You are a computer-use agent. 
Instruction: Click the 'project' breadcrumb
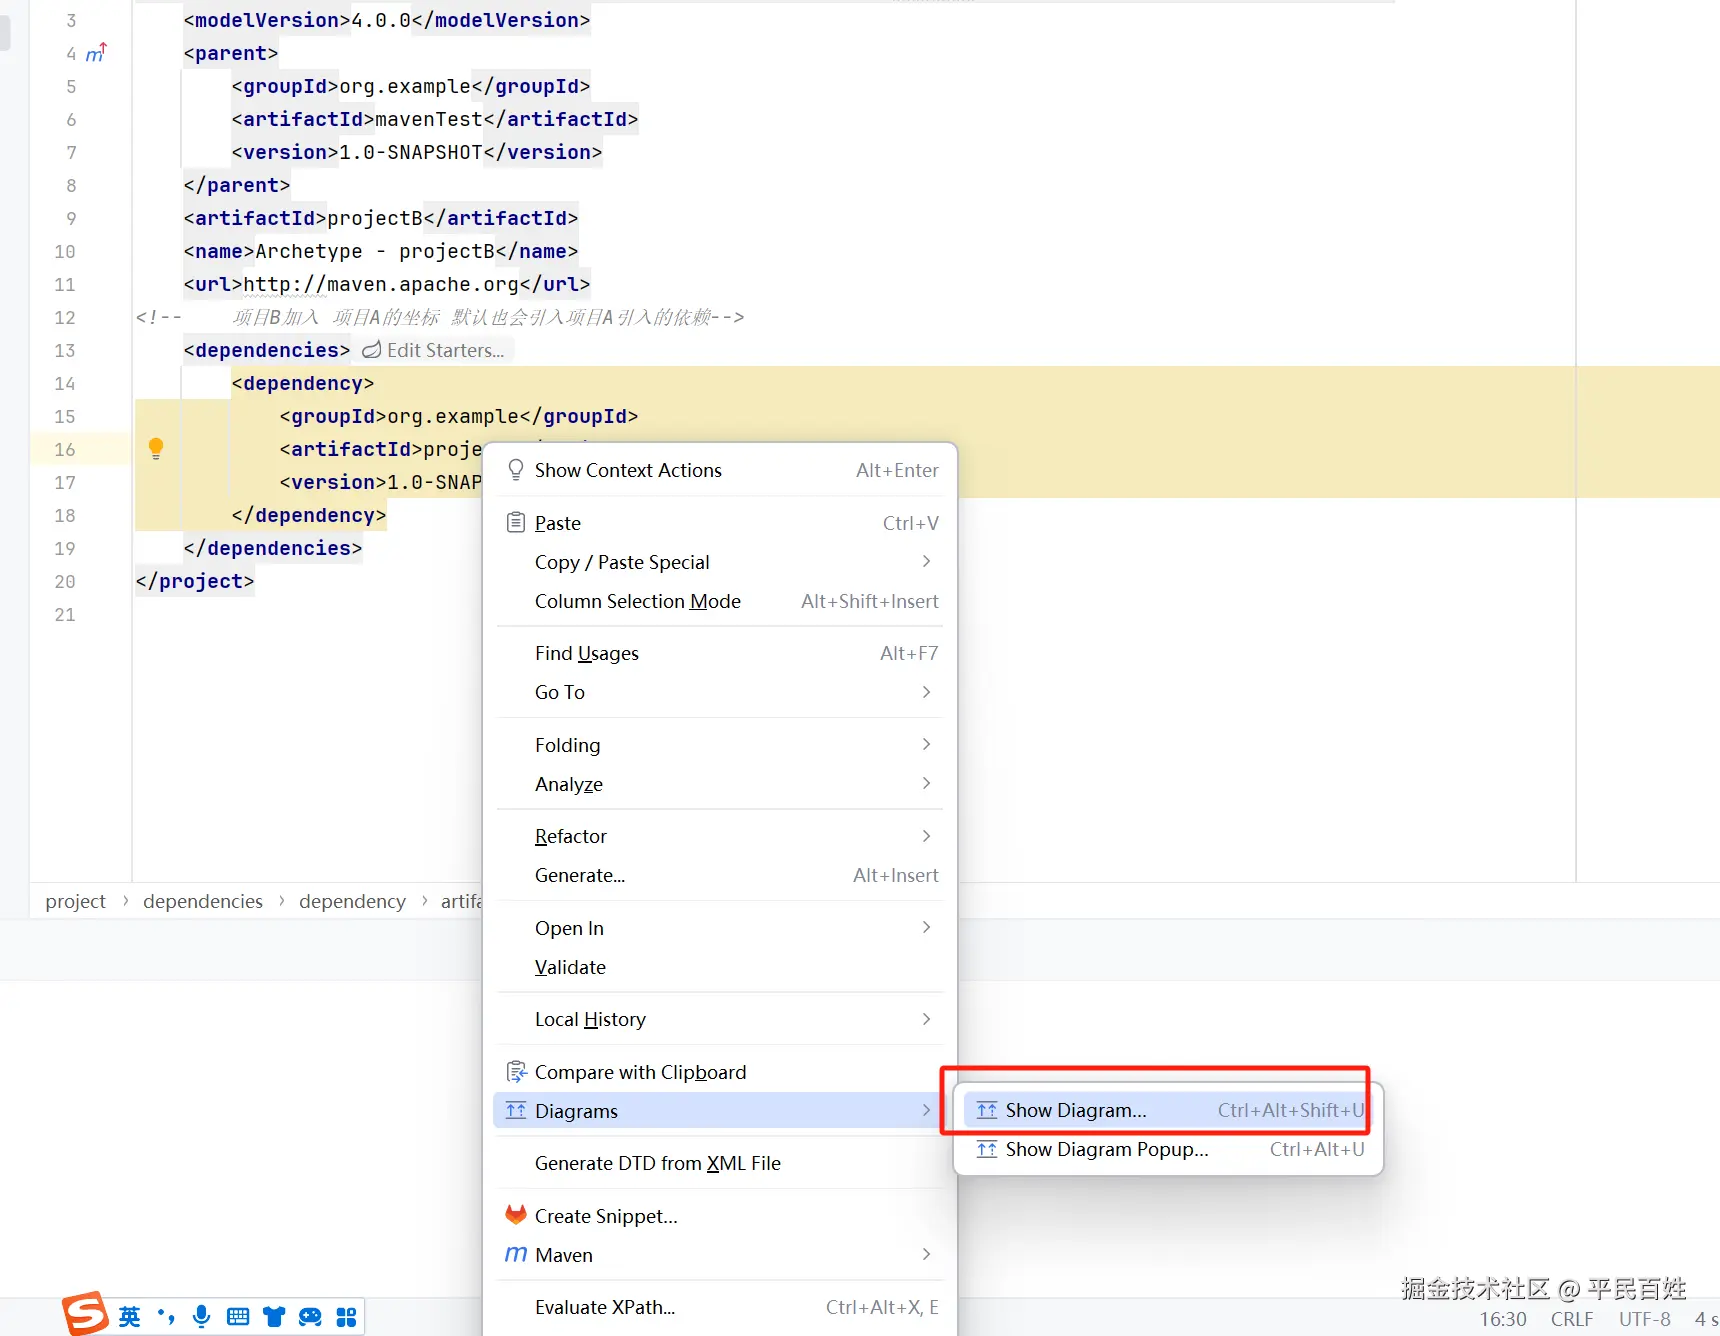click(x=75, y=901)
